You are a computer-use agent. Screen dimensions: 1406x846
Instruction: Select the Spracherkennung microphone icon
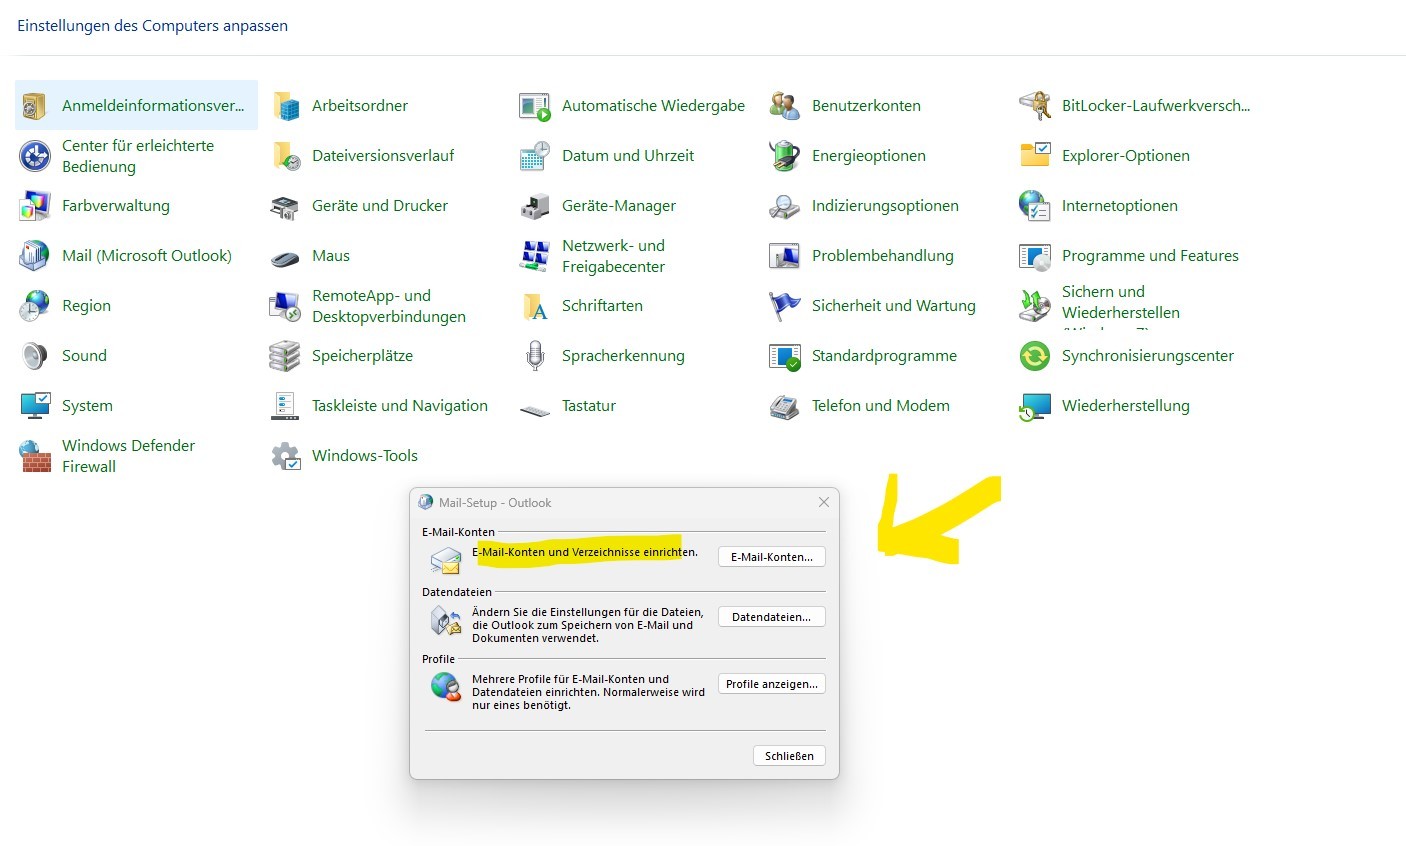(x=534, y=356)
